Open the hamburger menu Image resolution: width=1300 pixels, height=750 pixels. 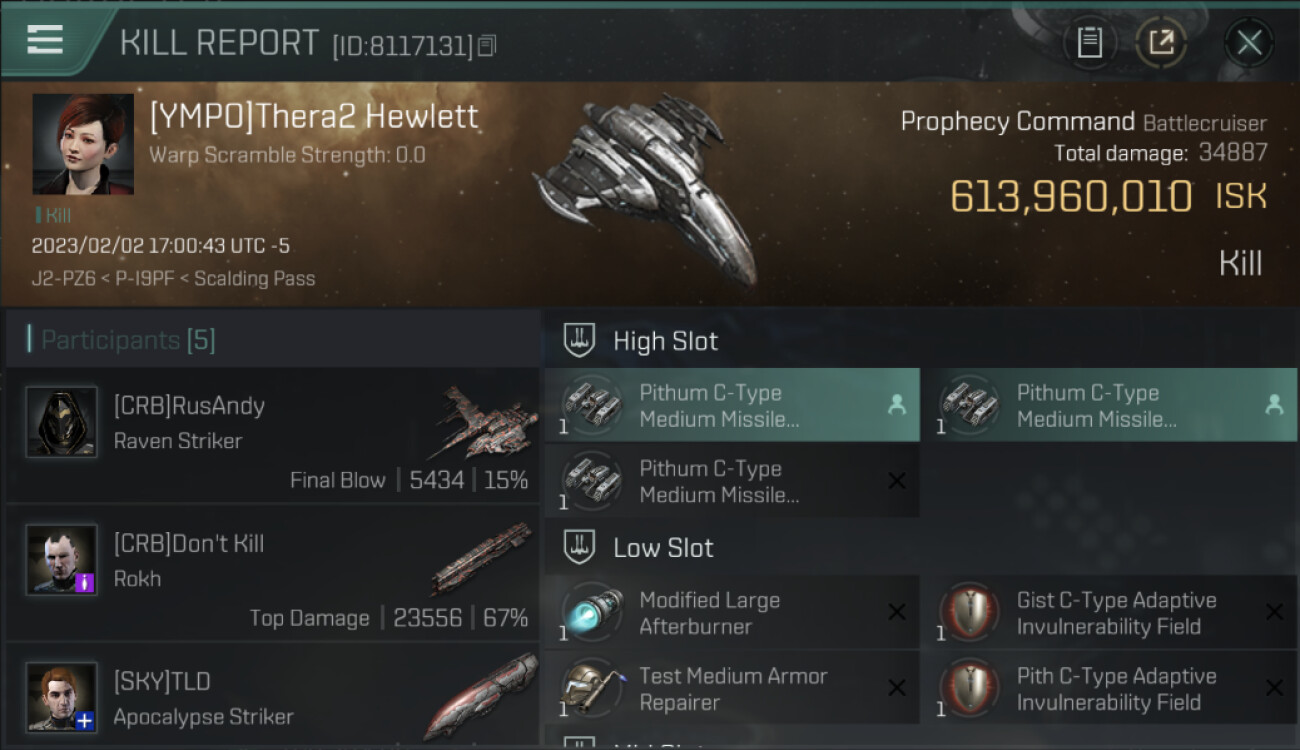[45, 40]
